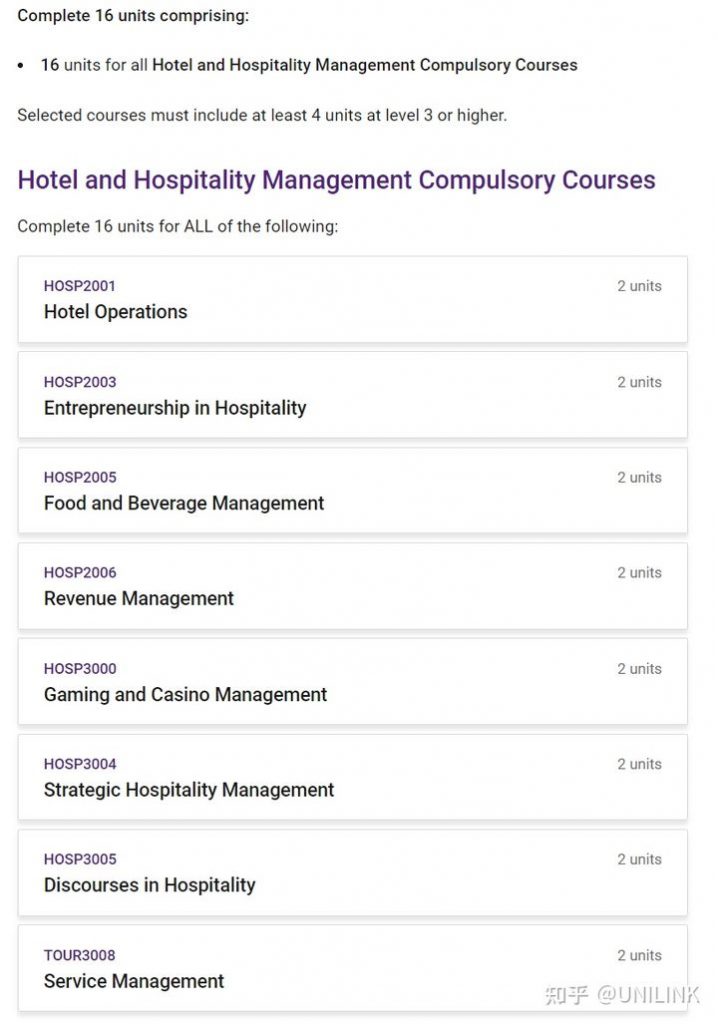Open the HOSP2003 course code link

tap(80, 382)
